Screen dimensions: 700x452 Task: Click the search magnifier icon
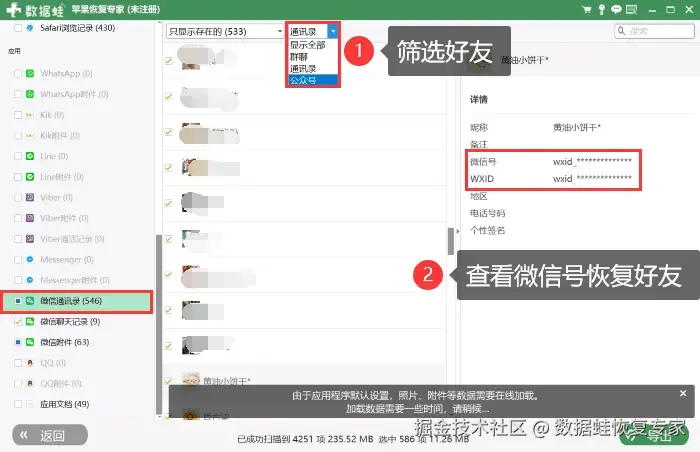tap(621, 31)
